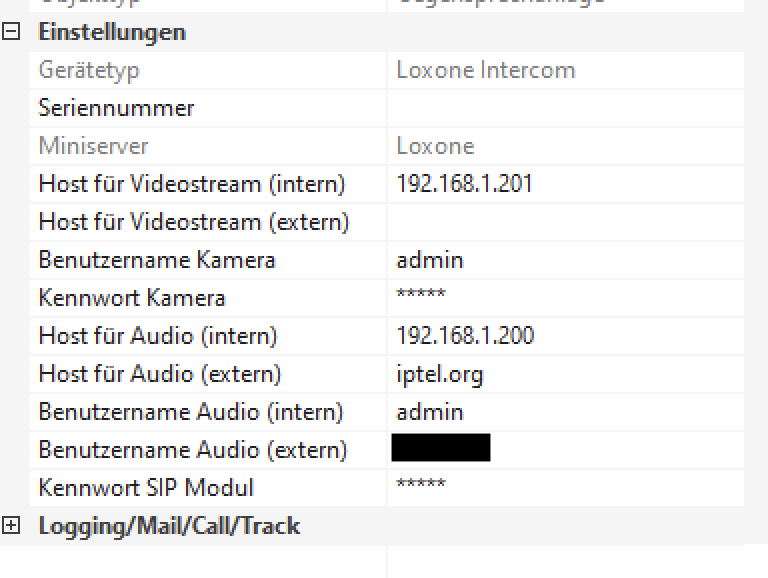768x578 pixels.
Task: Click the Kennwort Kamera password field
Action: (x=421, y=298)
